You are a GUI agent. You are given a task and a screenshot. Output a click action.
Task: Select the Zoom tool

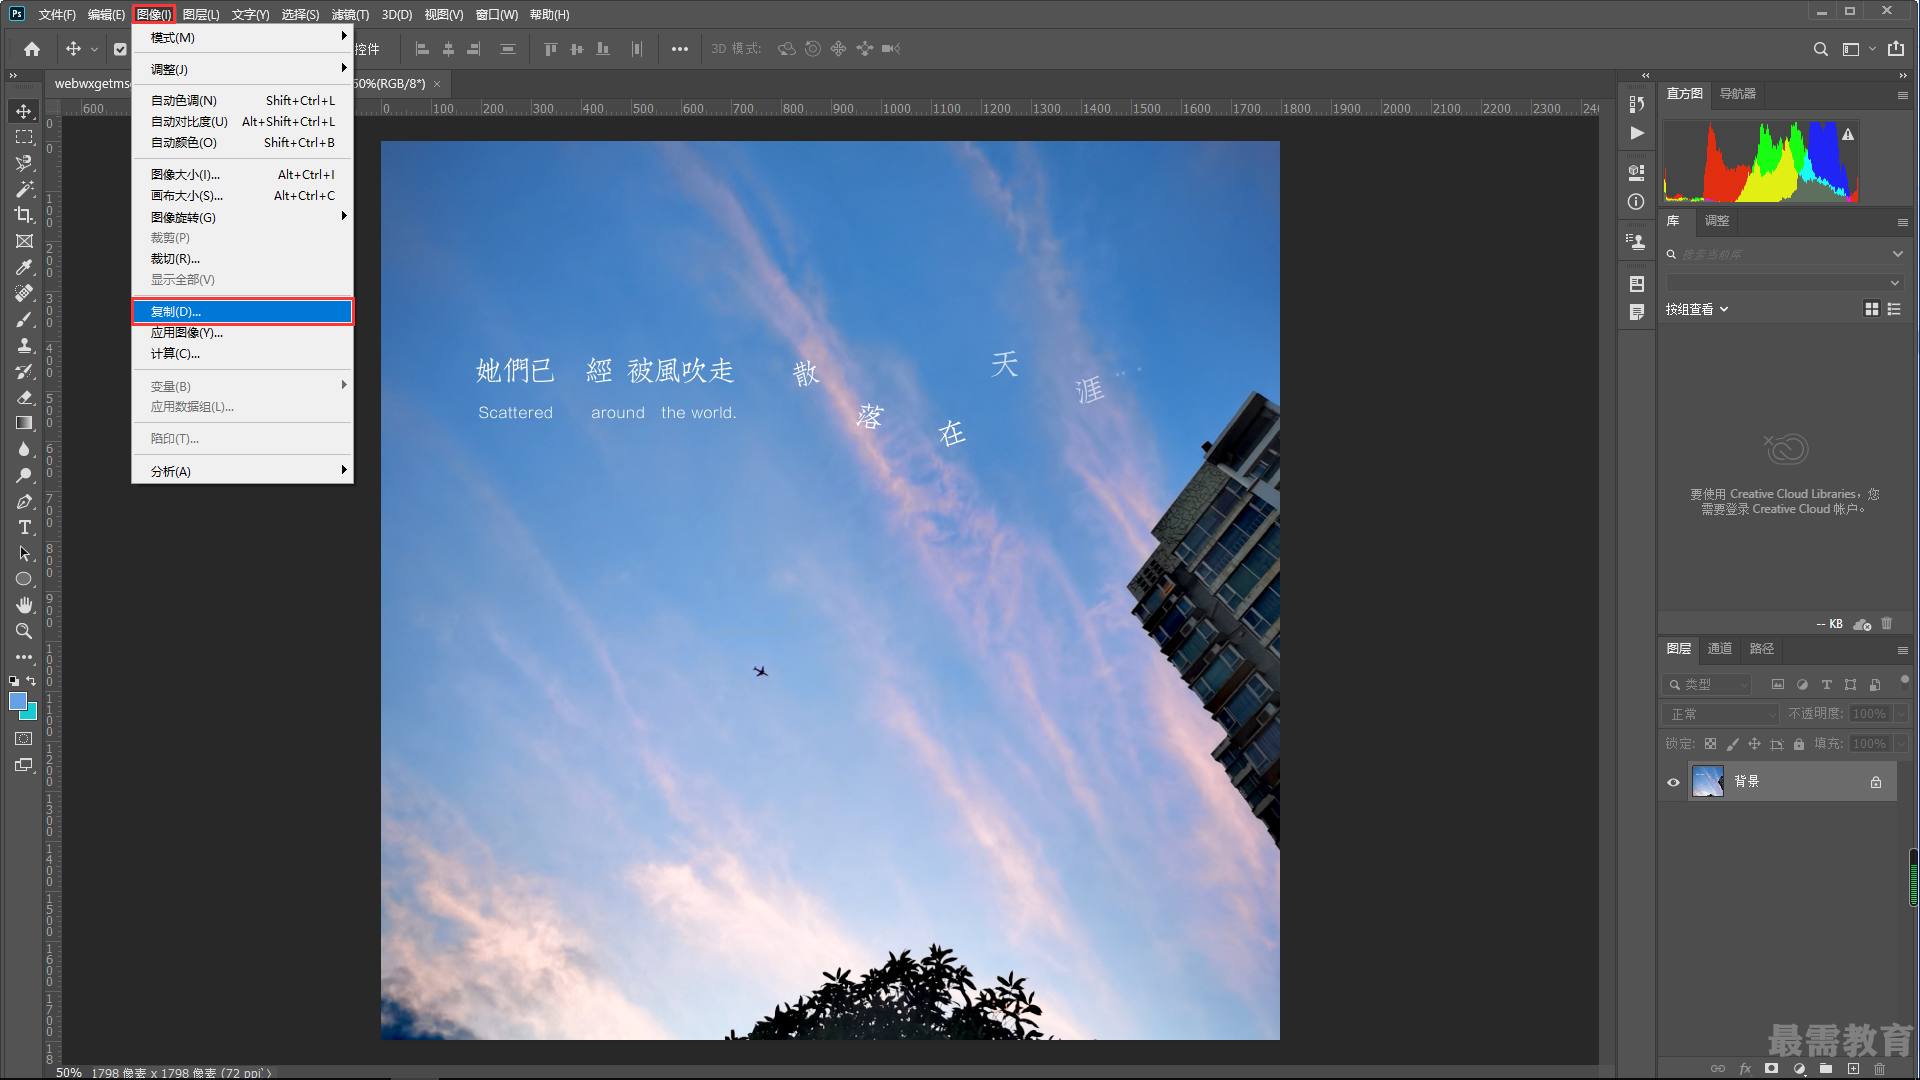pyautogui.click(x=24, y=631)
